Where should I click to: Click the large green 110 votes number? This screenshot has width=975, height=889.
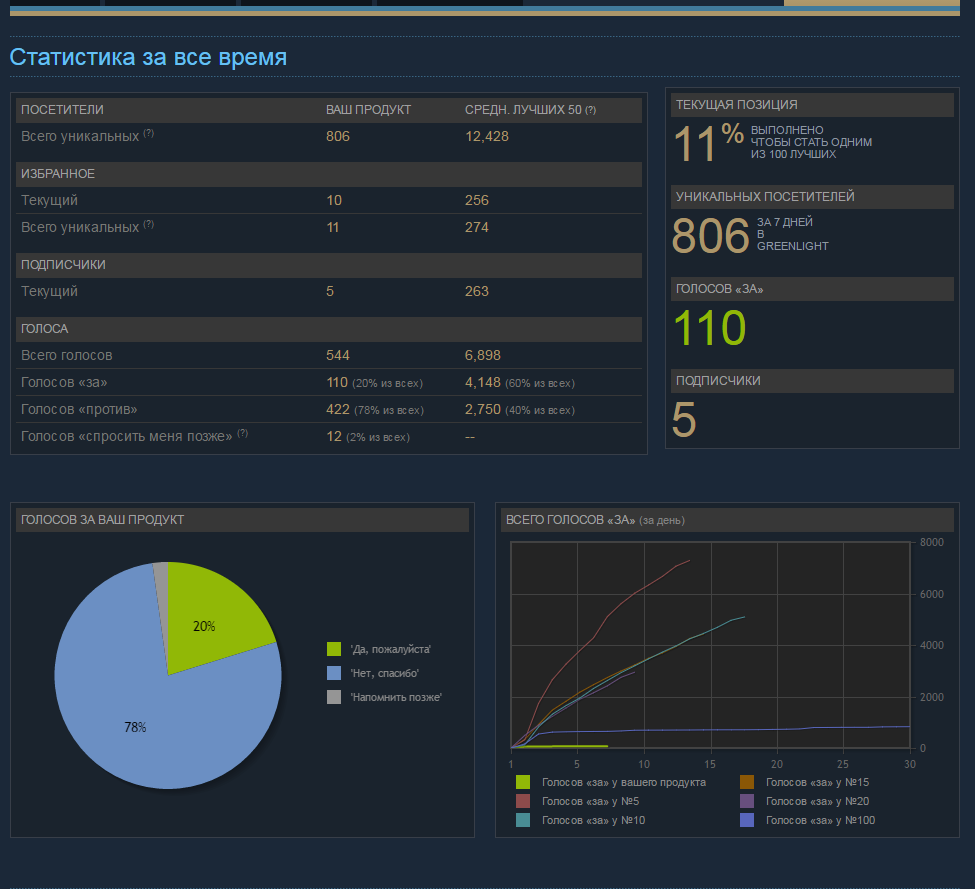point(709,328)
